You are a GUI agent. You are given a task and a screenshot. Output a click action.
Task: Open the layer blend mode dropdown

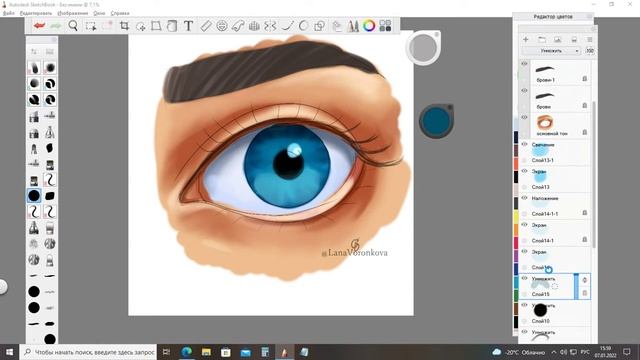[551, 51]
